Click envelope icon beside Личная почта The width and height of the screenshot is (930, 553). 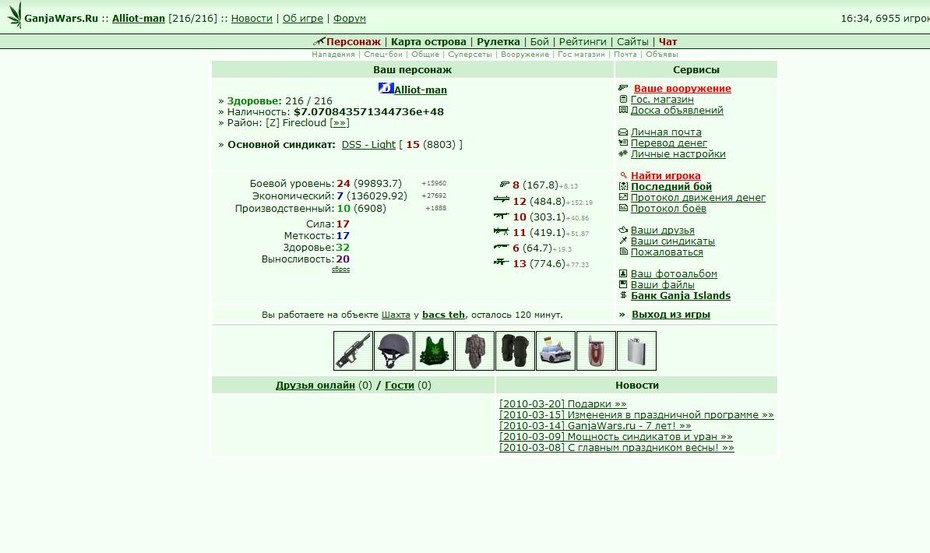coord(623,132)
